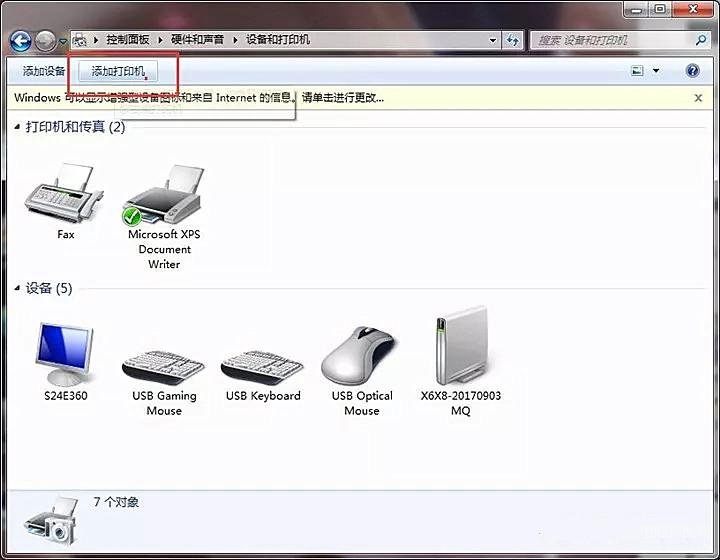
Task: Click the Forward navigation arrow
Action: (x=45, y=41)
